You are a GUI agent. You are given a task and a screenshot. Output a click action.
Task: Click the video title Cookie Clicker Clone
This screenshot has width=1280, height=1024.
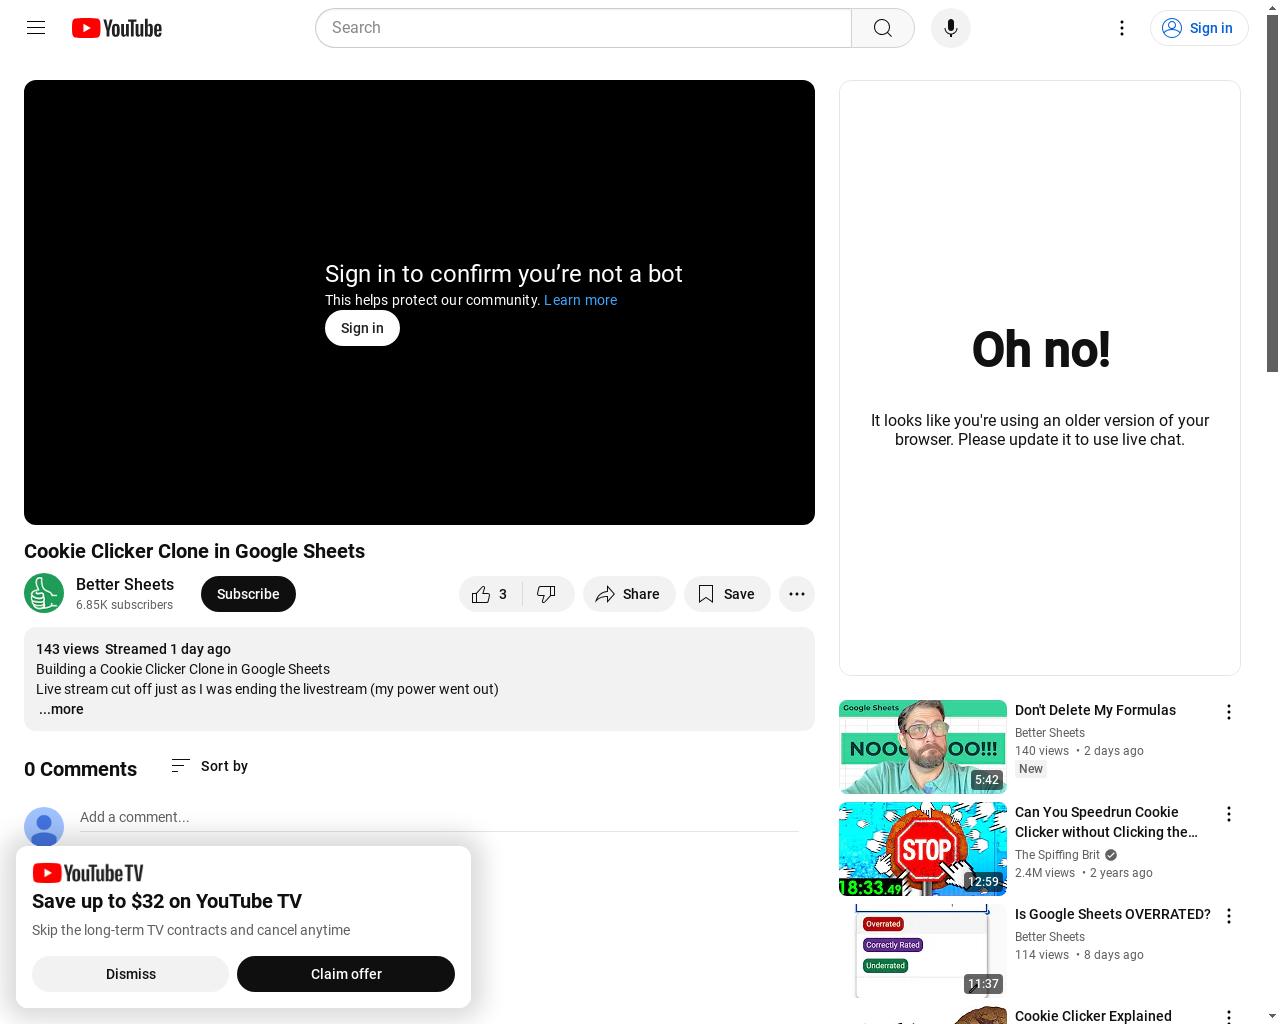click(x=194, y=551)
